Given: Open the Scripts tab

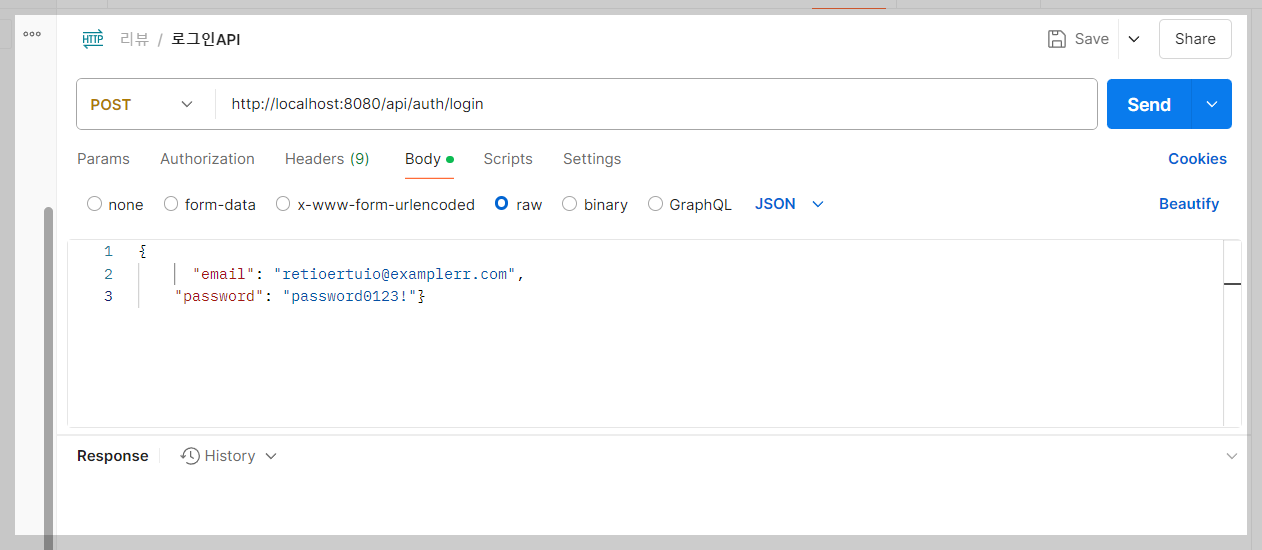Looking at the screenshot, I should (508, 159).
